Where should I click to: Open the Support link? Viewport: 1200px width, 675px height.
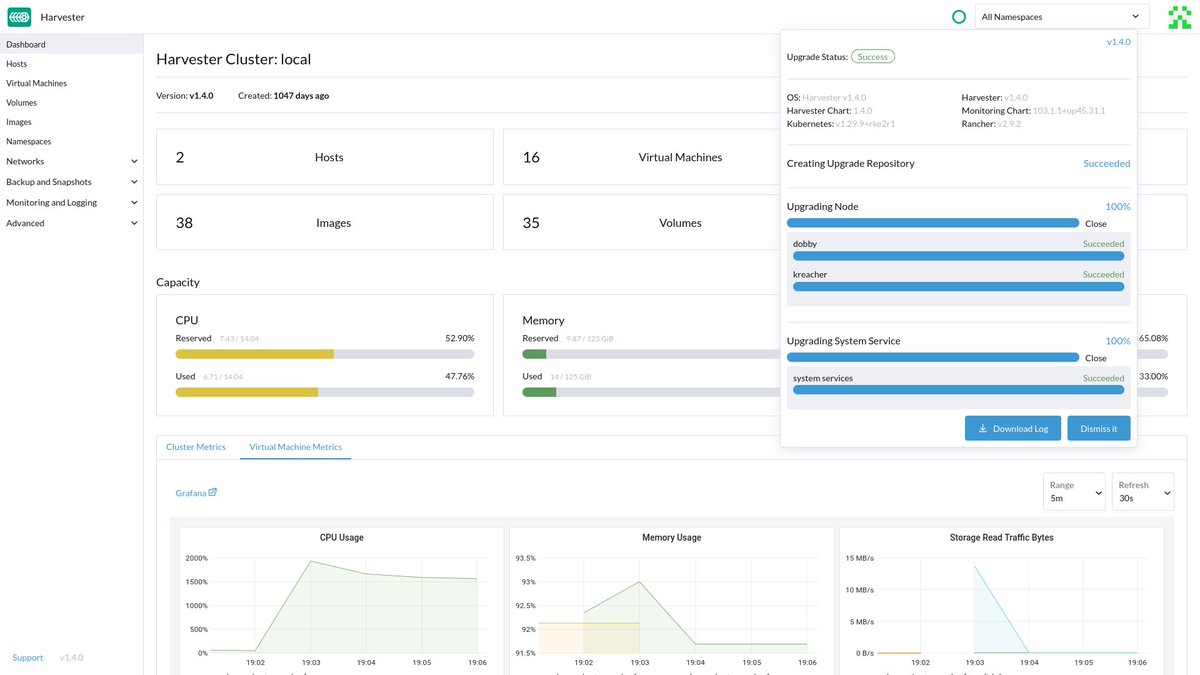pos(28,658)
